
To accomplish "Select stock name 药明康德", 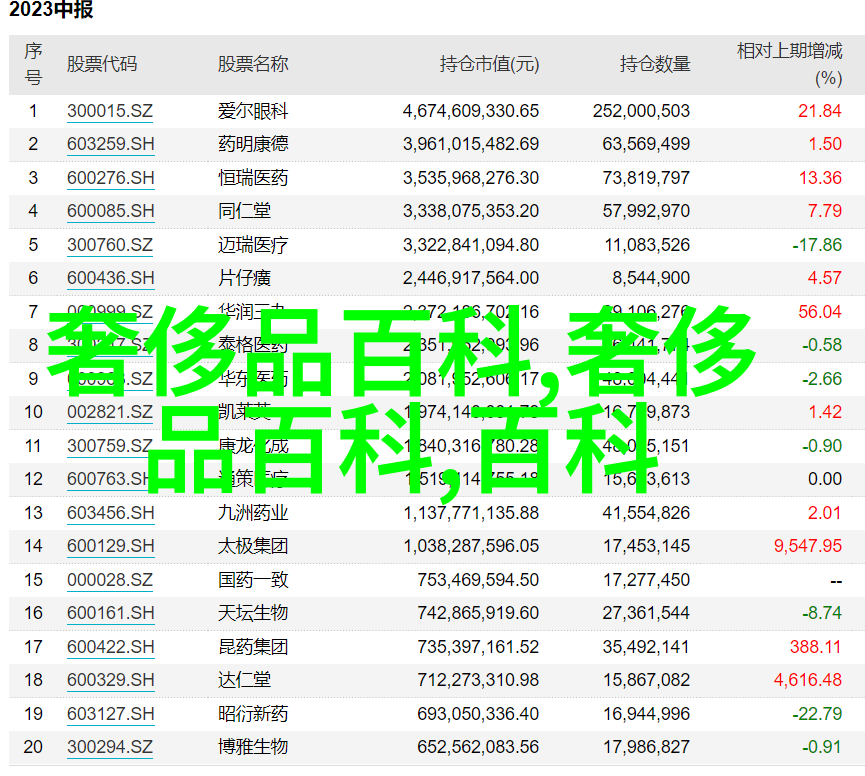I will [x=253, y=145].
